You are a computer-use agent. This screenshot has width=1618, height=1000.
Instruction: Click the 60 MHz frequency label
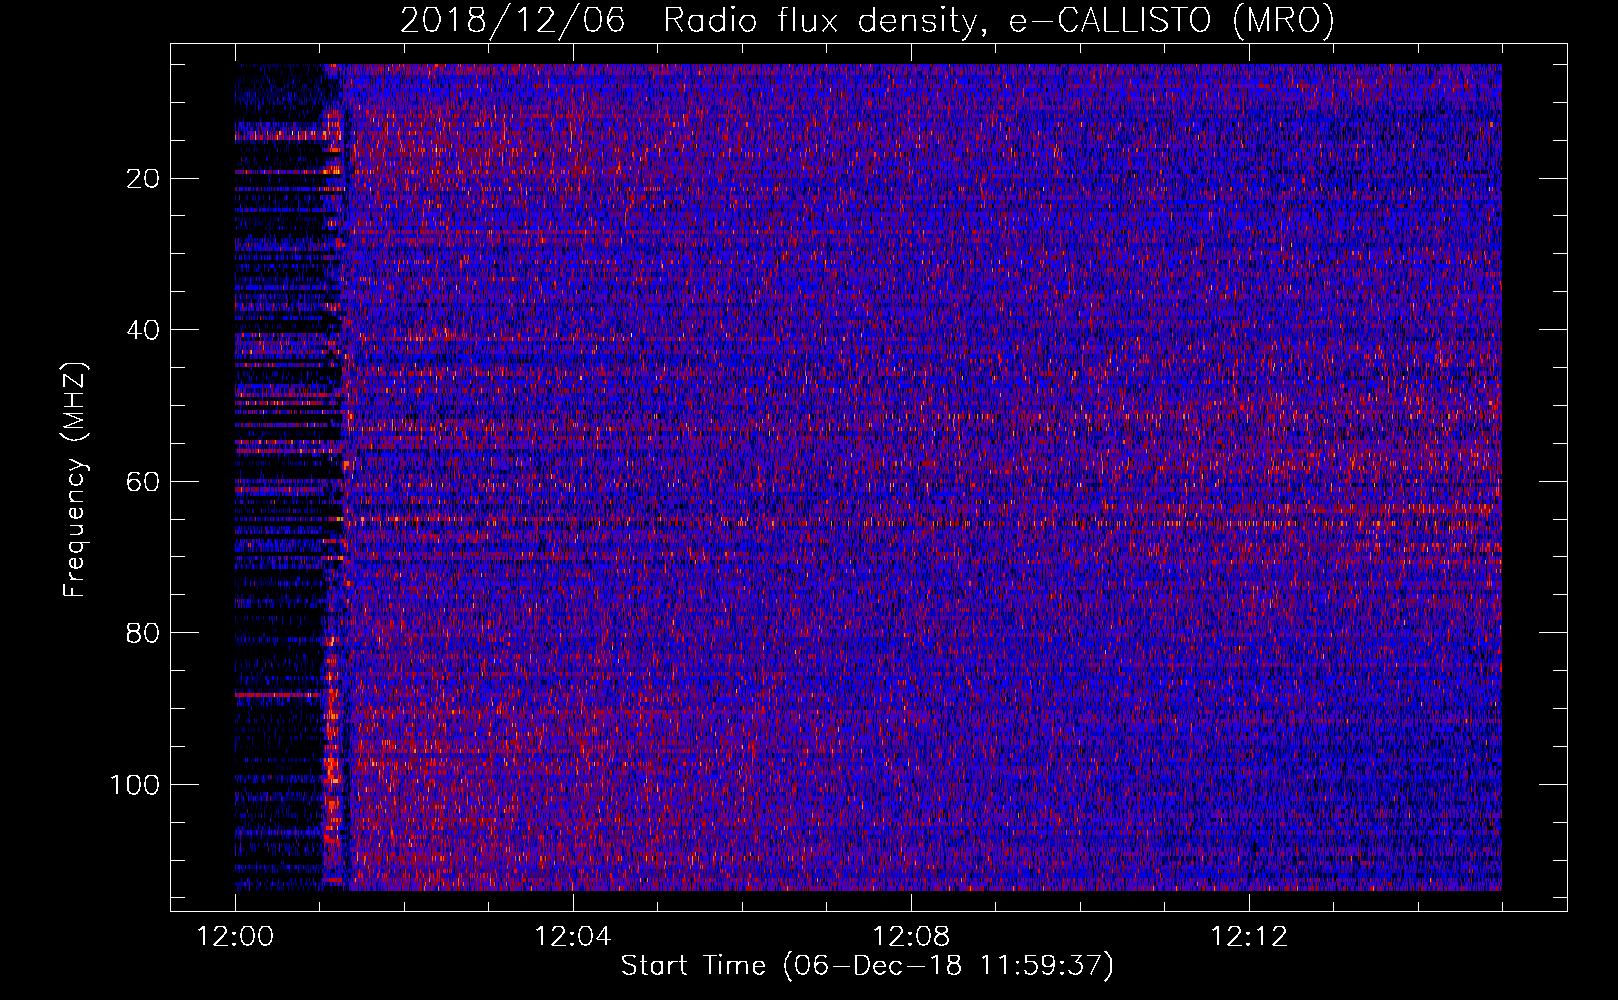click(x=144, y=482)
